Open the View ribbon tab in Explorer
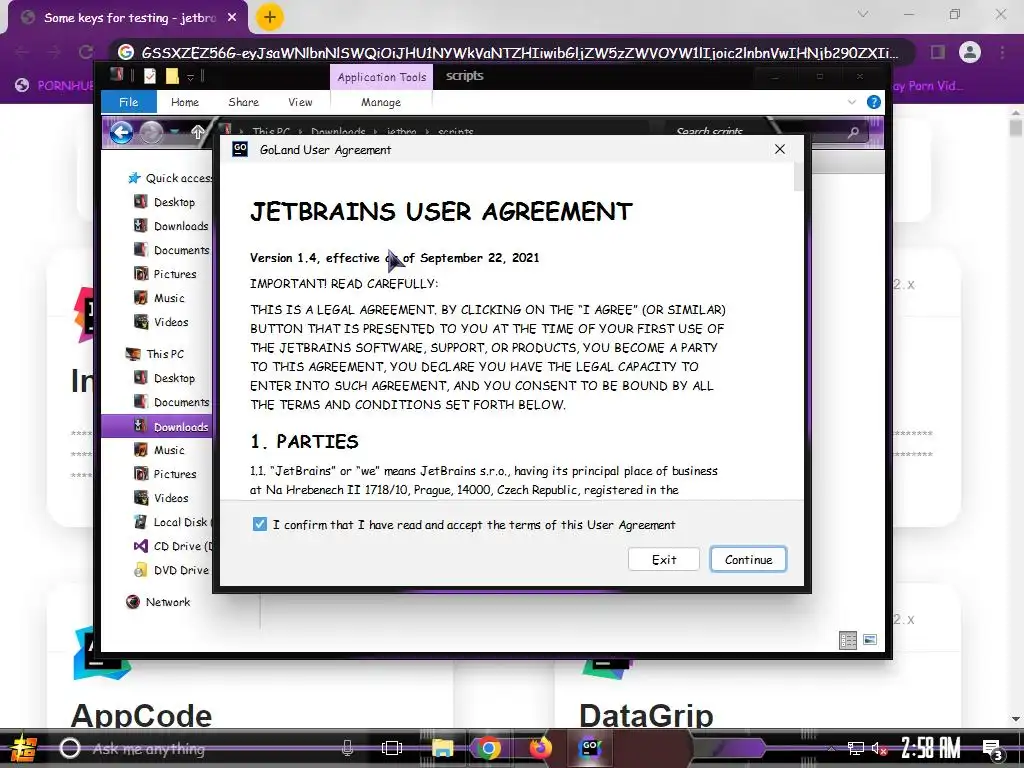The width and height of the screenshot is (1024, 768). tap(300, 102)
